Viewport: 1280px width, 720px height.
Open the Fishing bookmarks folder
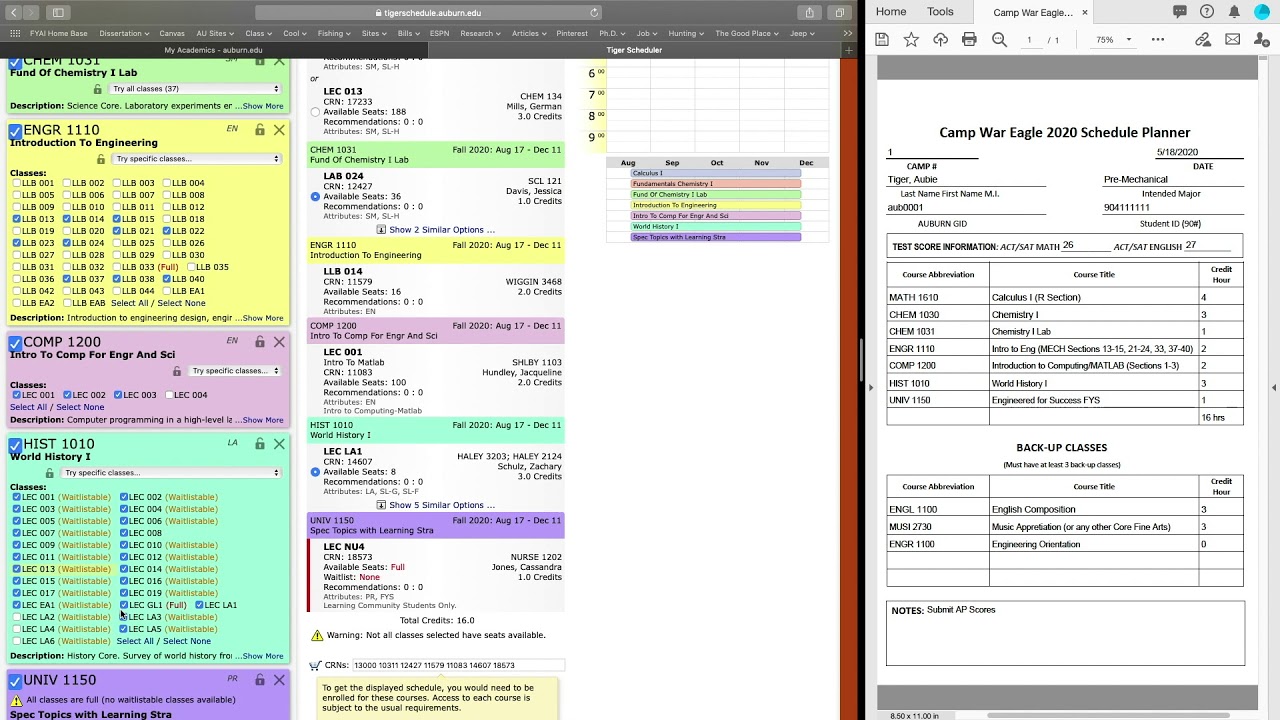coord(333,33)
